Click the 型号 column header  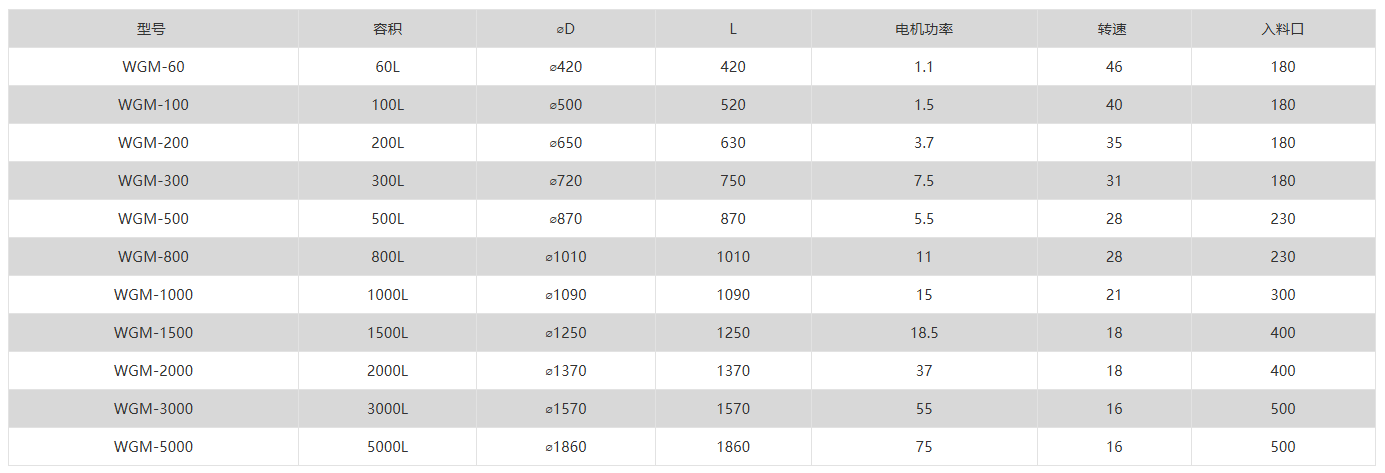[x=153, y=29]
